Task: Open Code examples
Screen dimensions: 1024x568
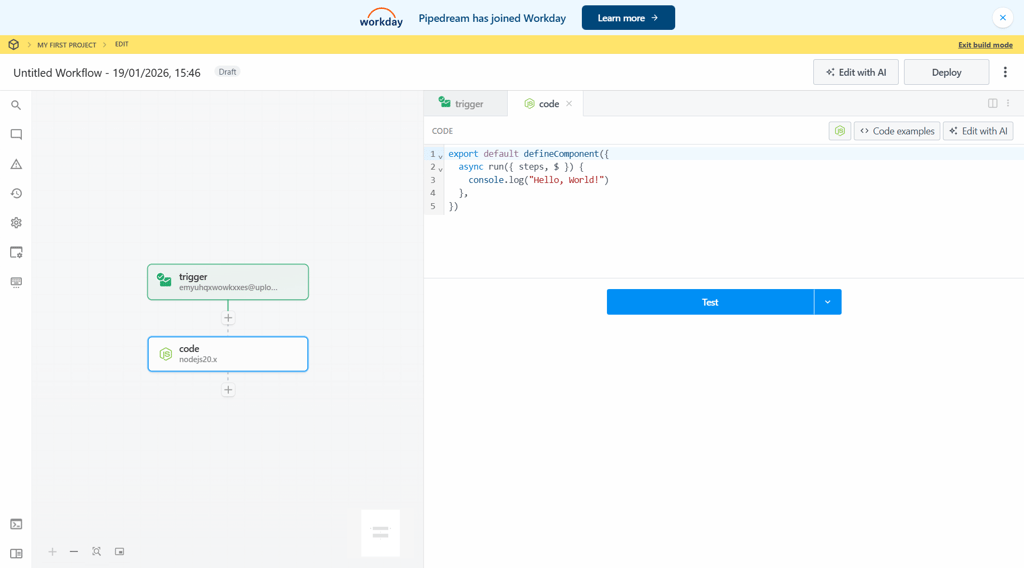Action: click(897, 131)
